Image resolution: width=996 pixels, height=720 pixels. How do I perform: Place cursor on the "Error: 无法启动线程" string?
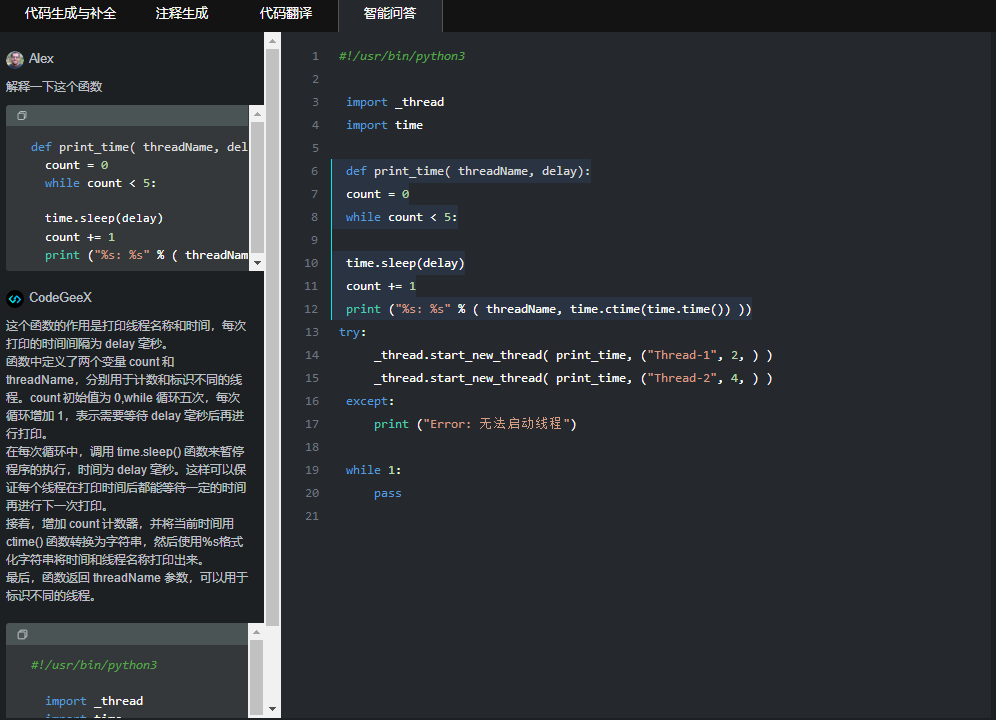click(x=496, y=424)
